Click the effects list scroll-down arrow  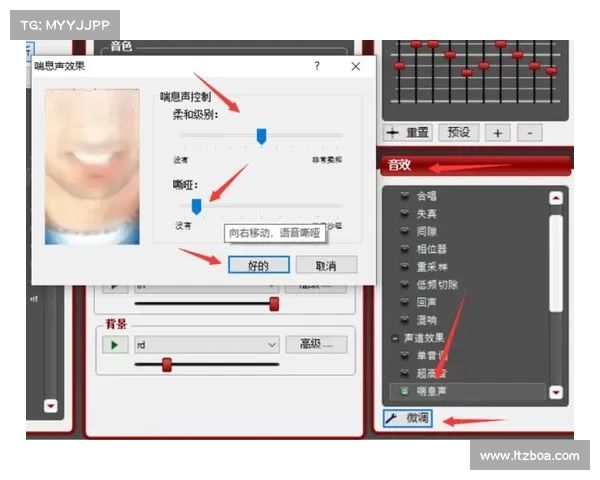click(556, 392)
